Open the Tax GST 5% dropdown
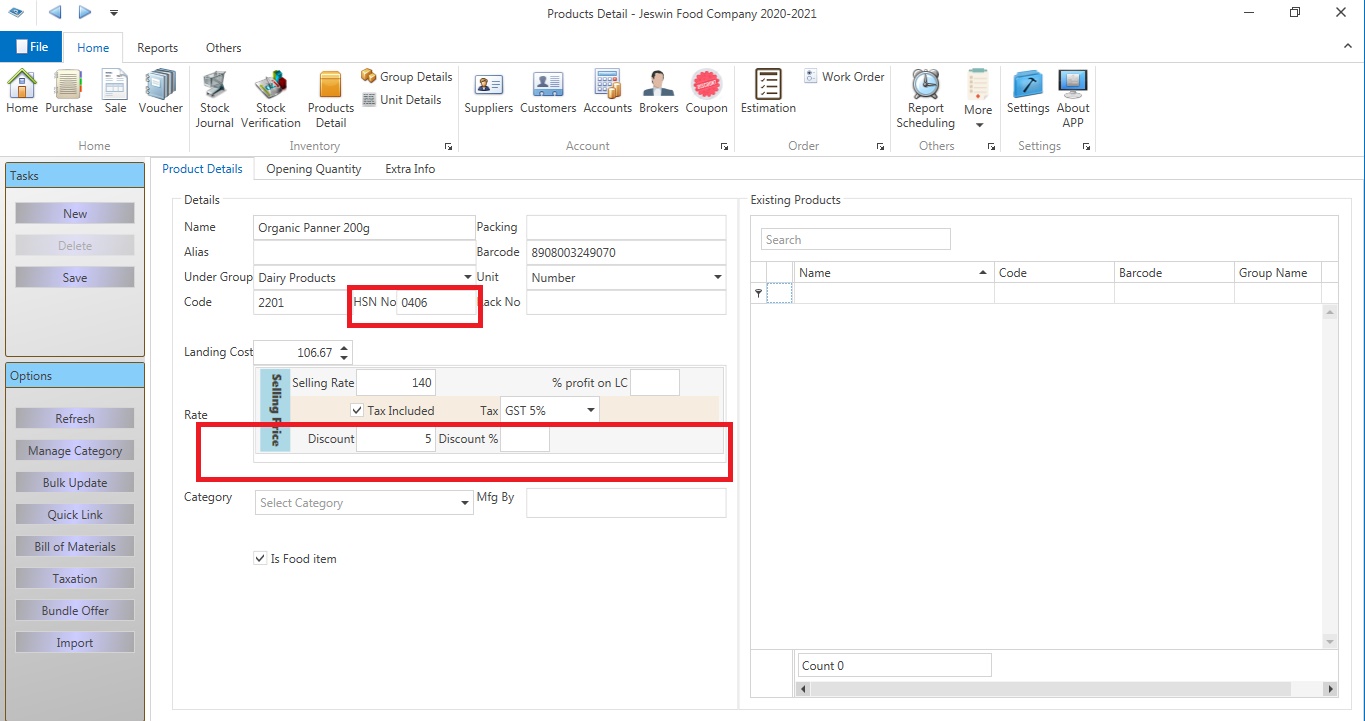The height and width of the screenshot is (721, 1365). pyautogui.click(x=590, y=410)
